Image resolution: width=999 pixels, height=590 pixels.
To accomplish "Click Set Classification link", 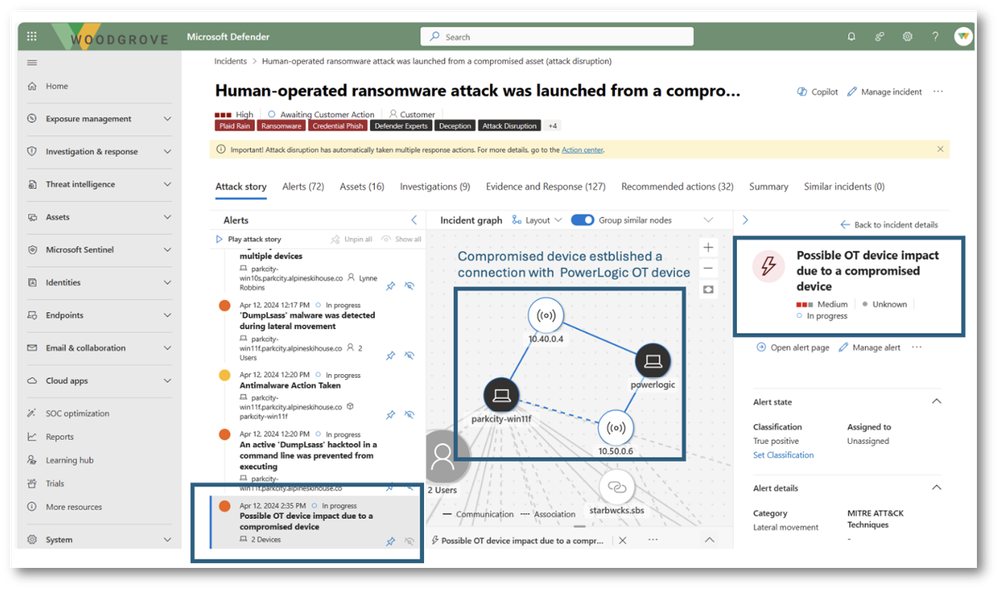I will [783, 455].
